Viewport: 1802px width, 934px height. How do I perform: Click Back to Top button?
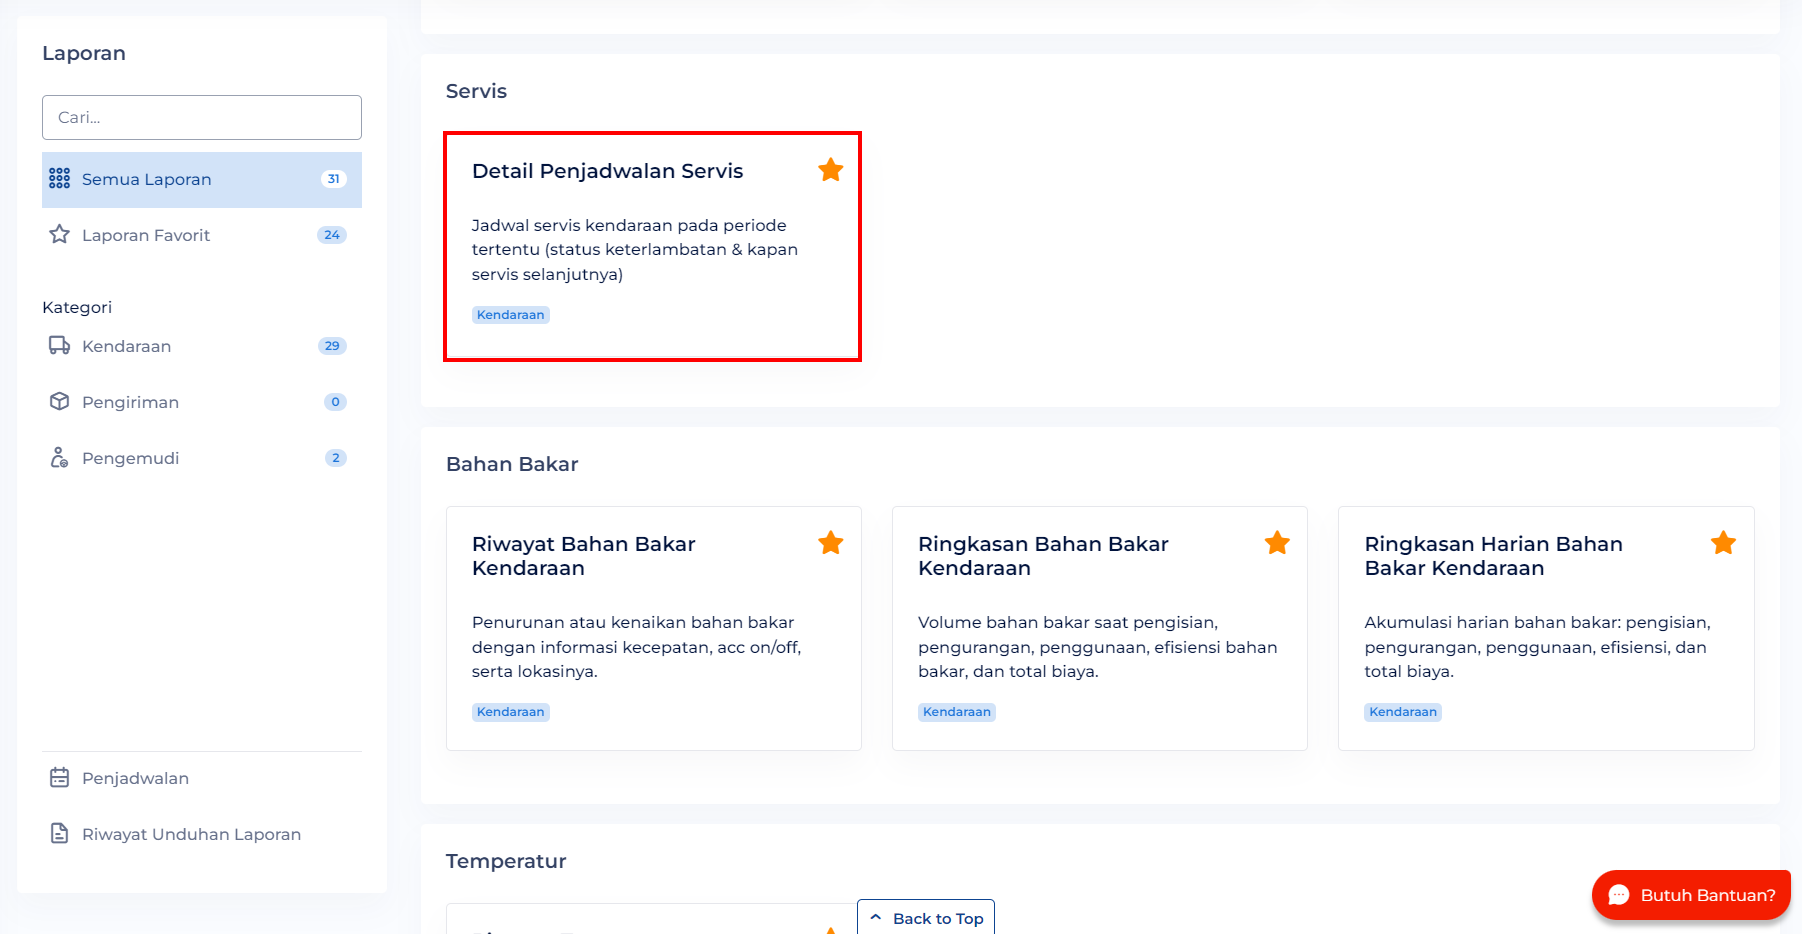tap(926, 918)
